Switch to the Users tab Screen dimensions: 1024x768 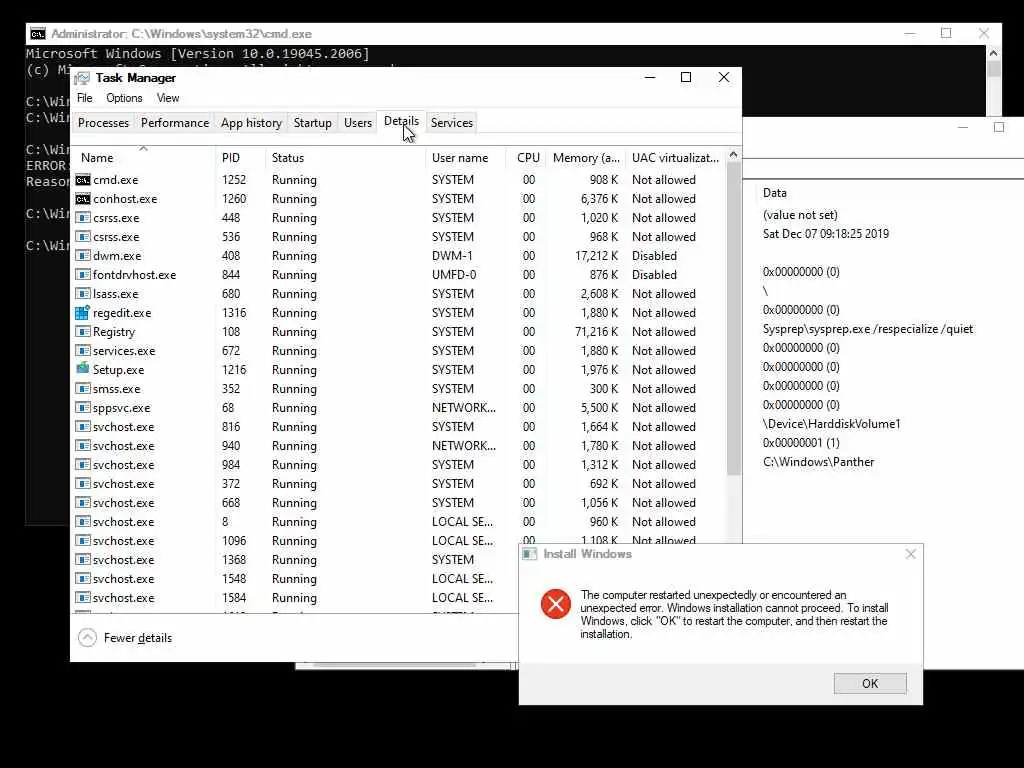tap(358, 123)
